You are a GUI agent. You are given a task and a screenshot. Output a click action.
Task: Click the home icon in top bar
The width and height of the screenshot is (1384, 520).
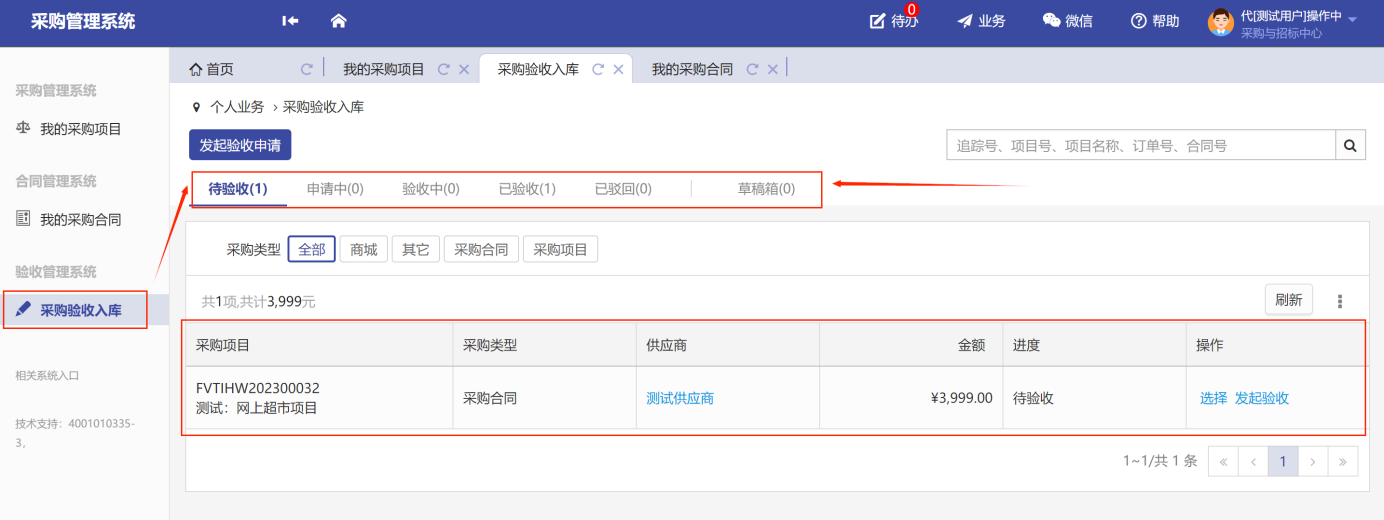tap(338, 21)
